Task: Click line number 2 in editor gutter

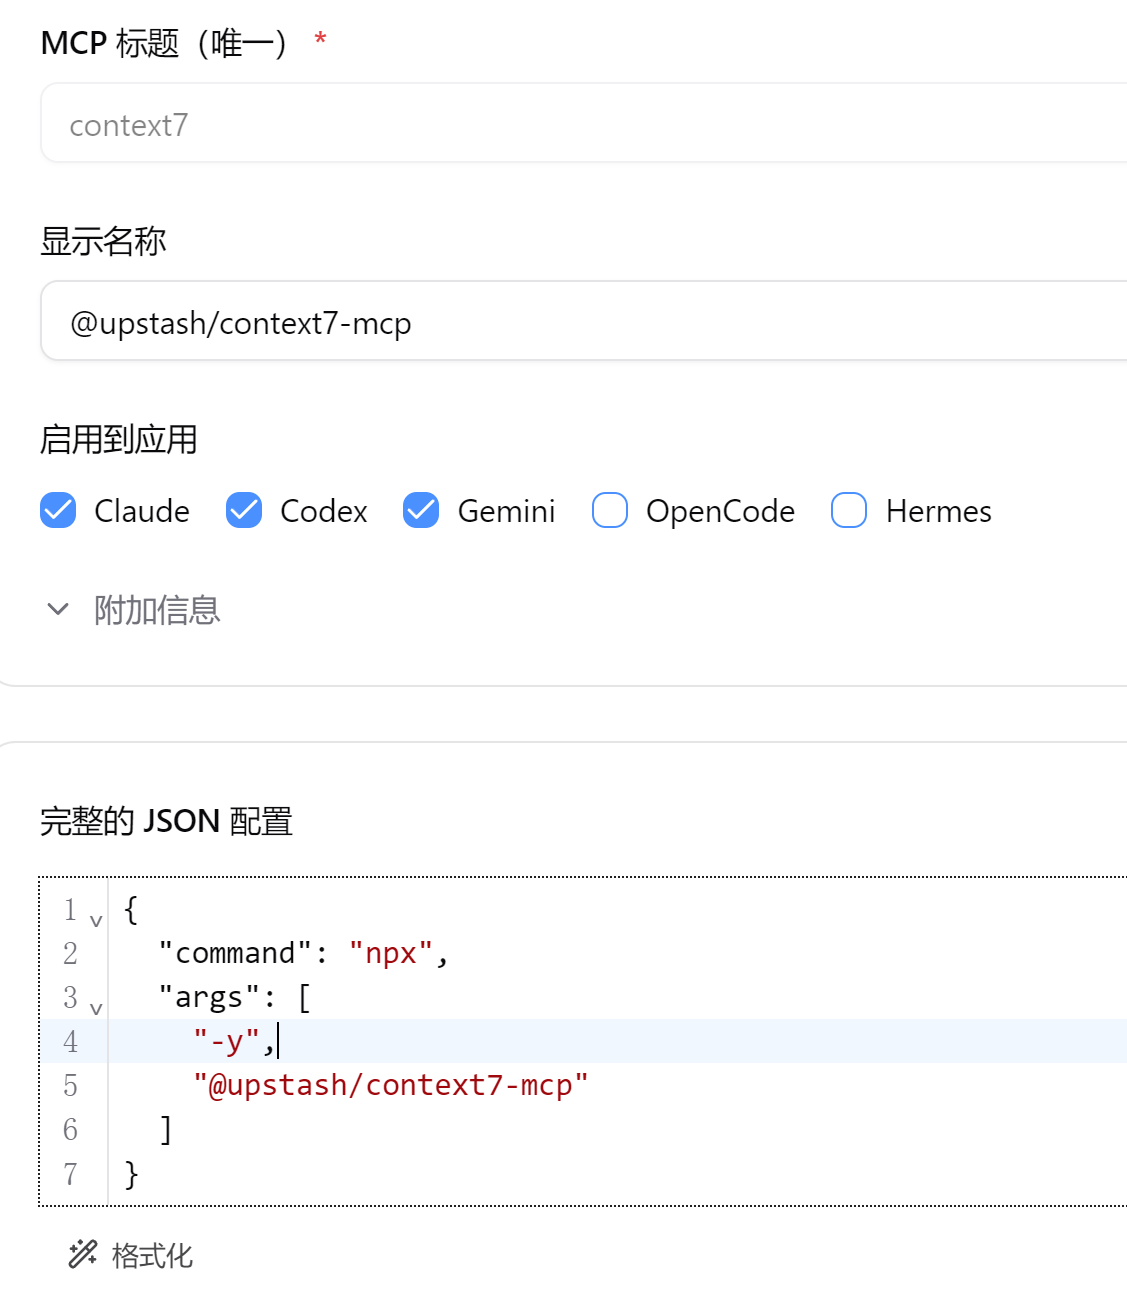Action: [70, 953]
